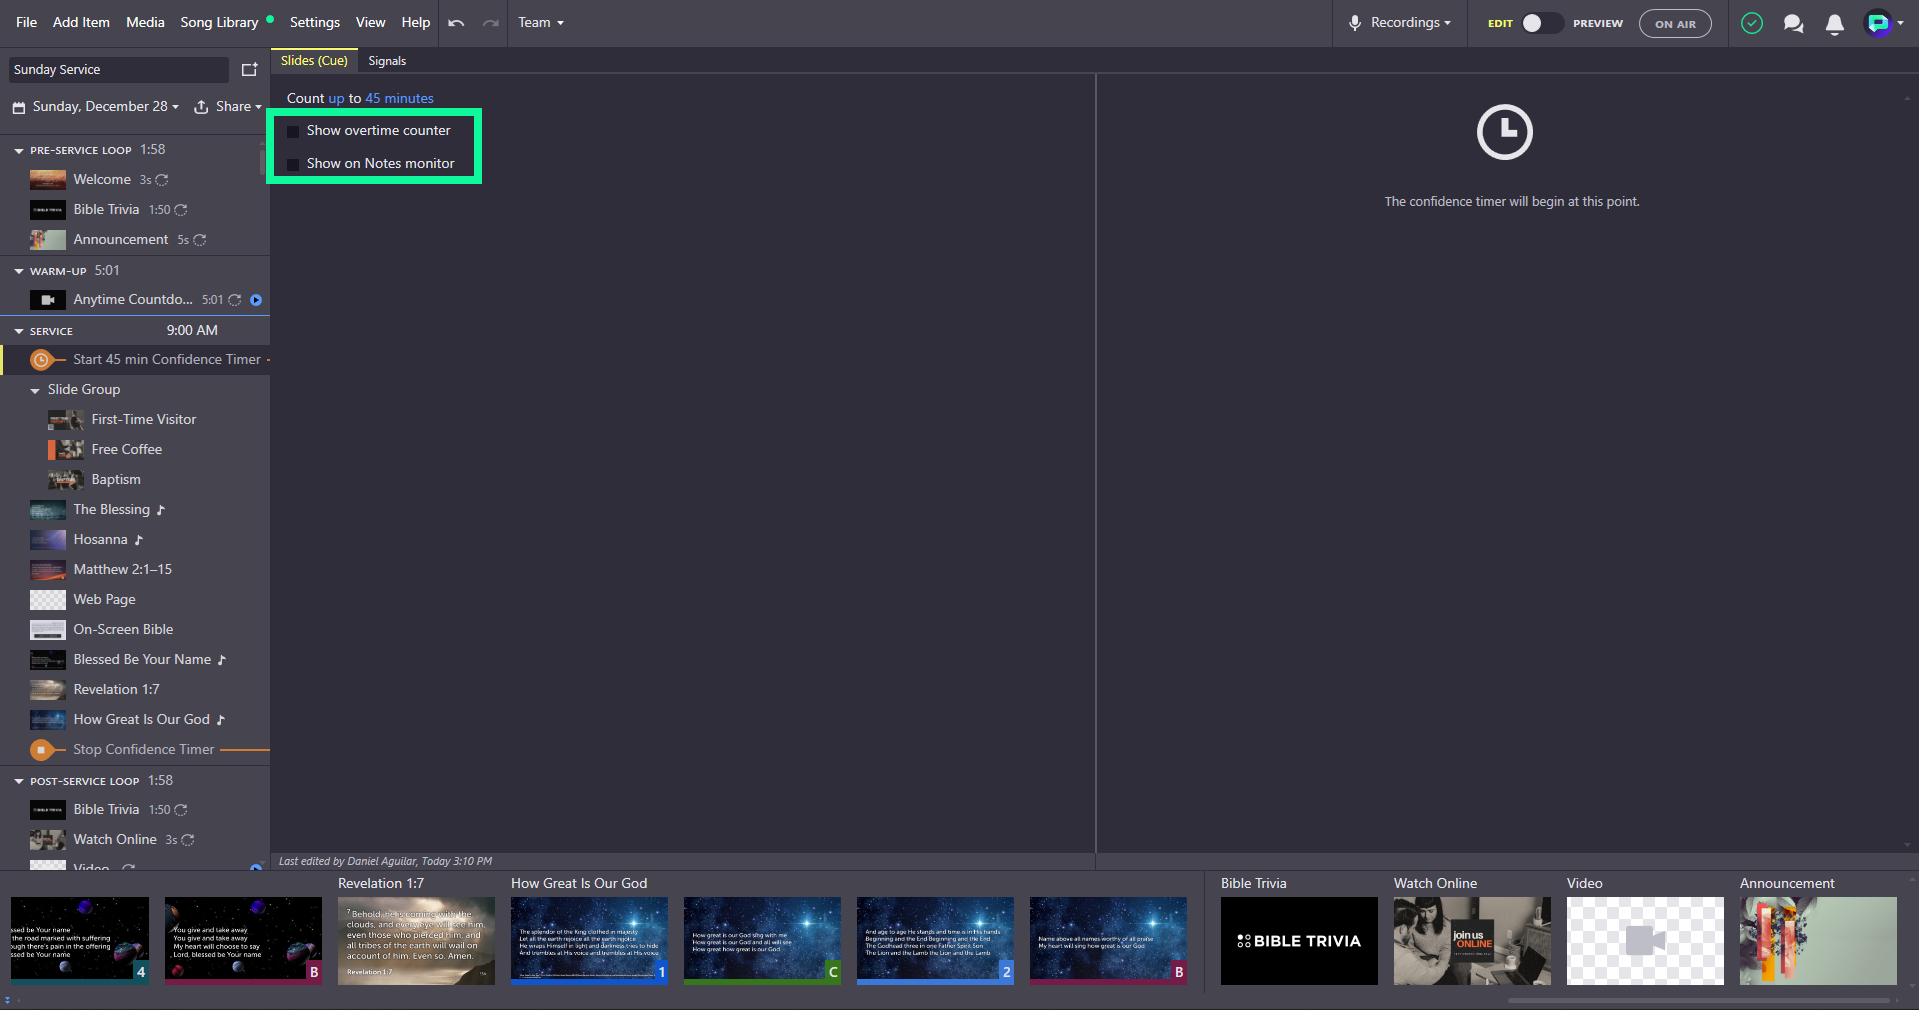1919x1010 pixels.
Task: Open the Recordings dropdown
Action: [1399, 23]
